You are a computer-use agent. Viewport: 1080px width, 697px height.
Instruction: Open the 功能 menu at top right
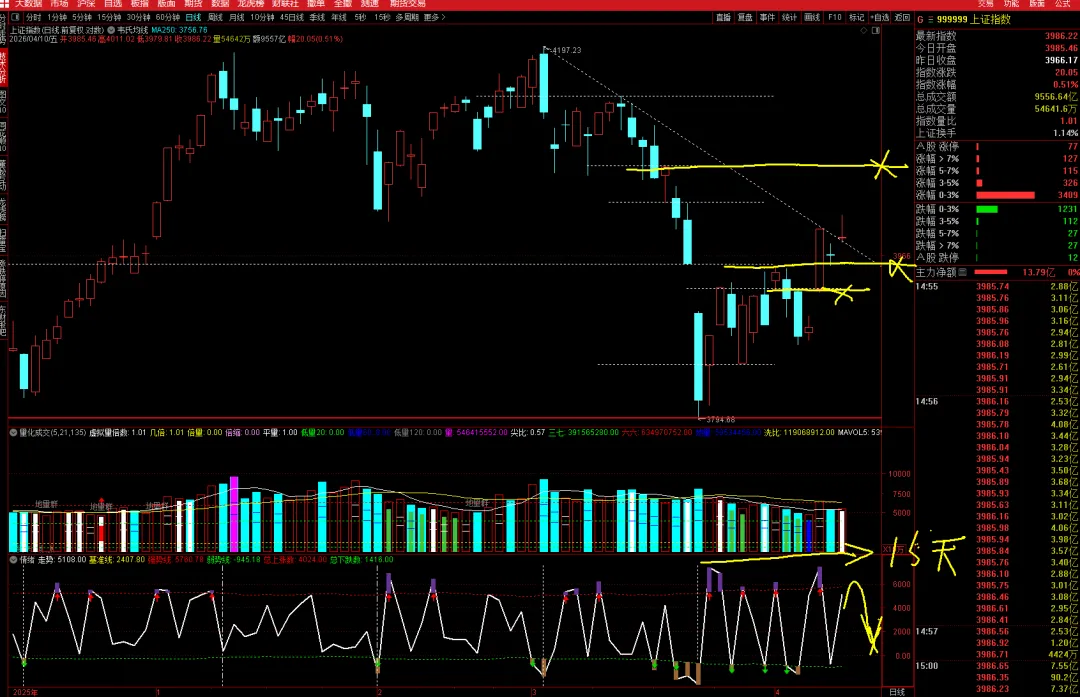point(1011,3)
